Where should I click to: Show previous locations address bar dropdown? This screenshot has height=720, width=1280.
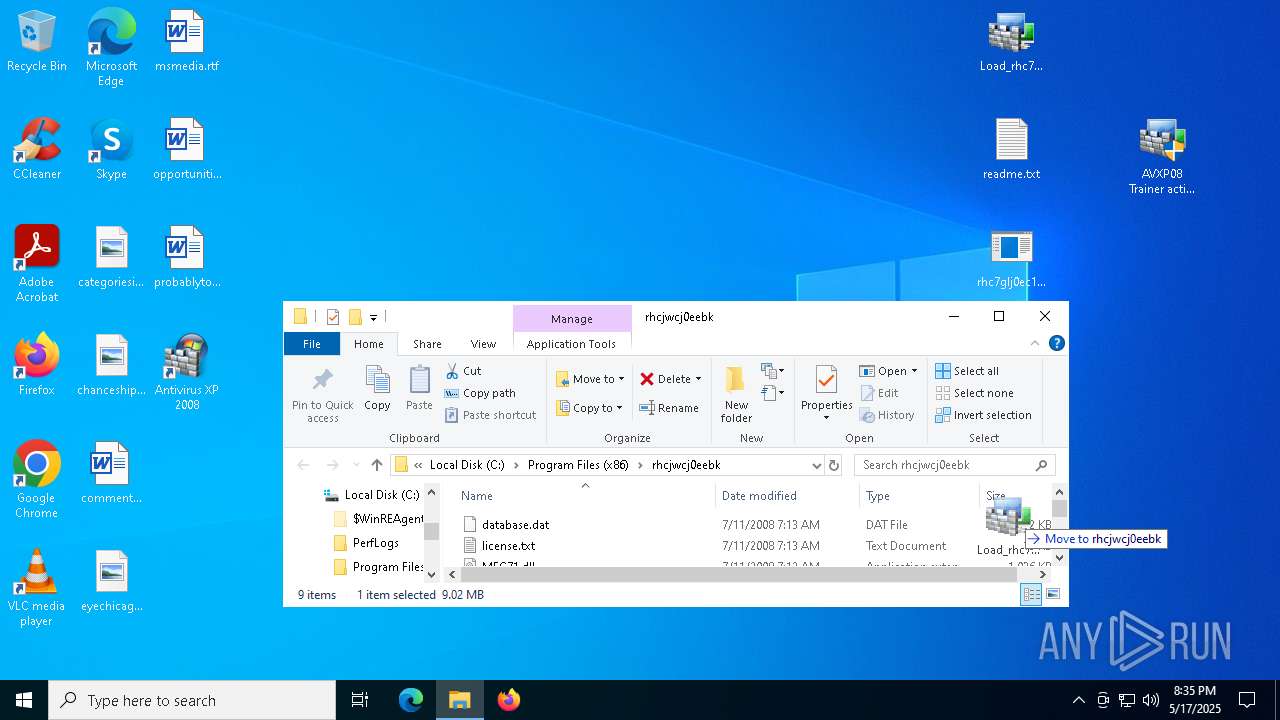pos(816,465)
